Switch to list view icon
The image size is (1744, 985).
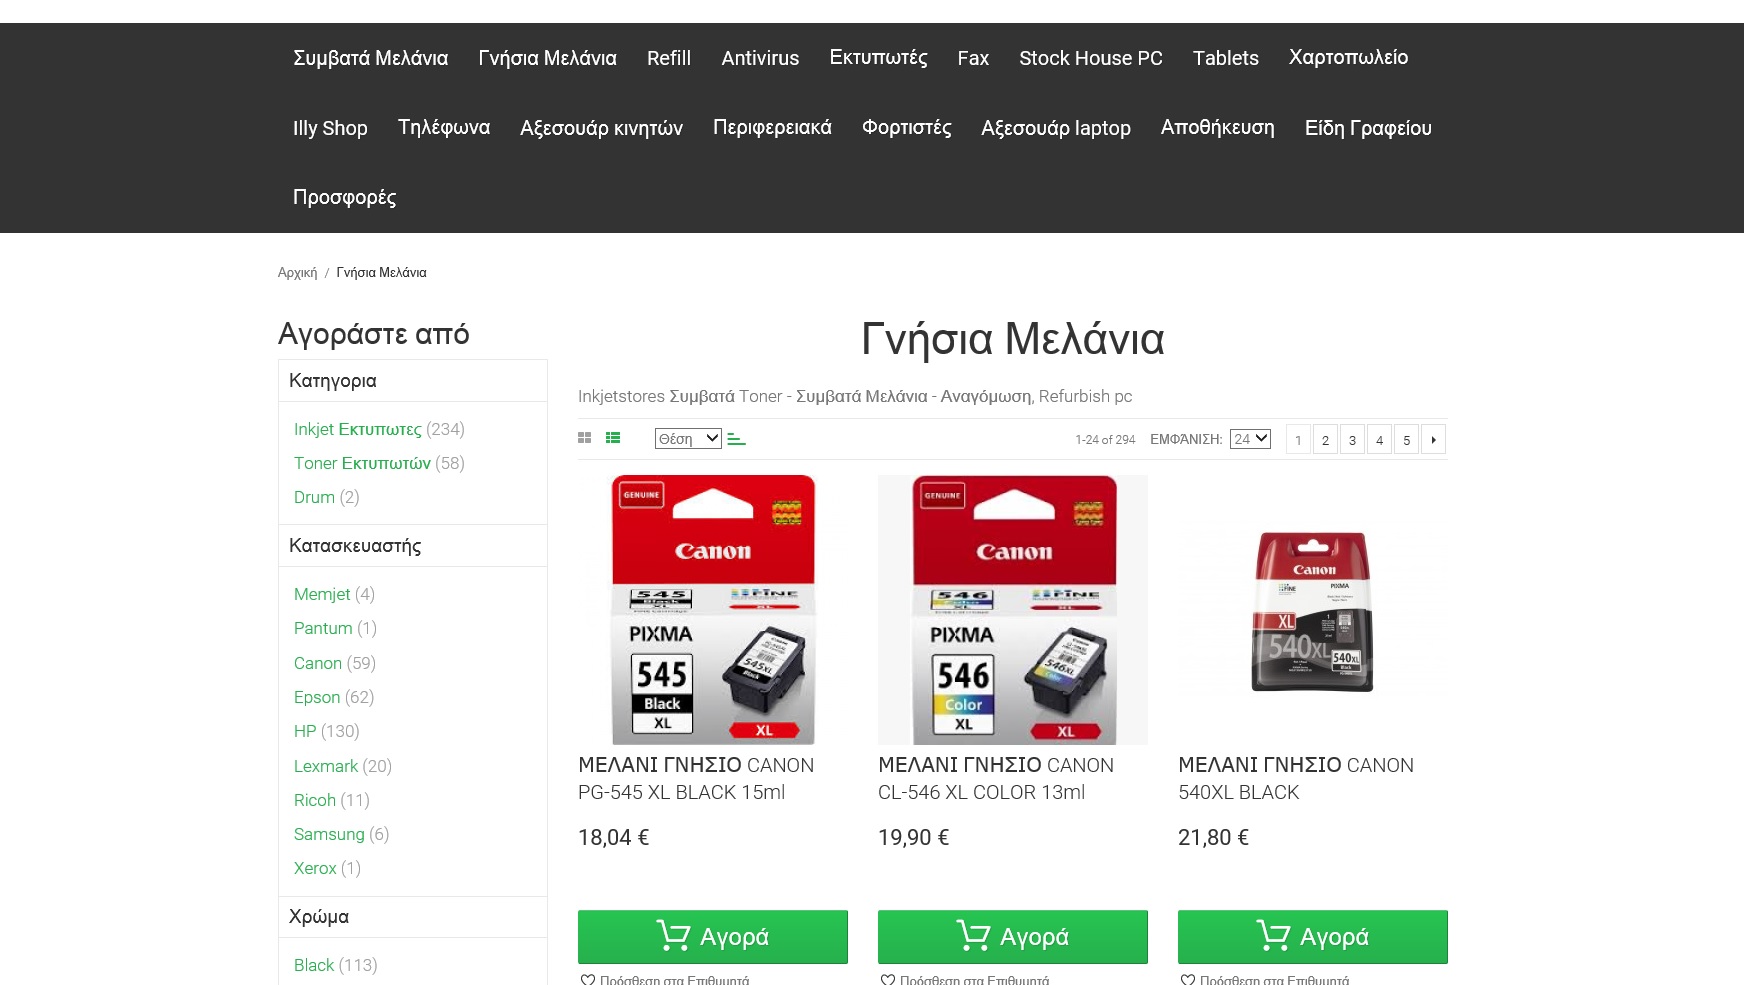[613, 438]
